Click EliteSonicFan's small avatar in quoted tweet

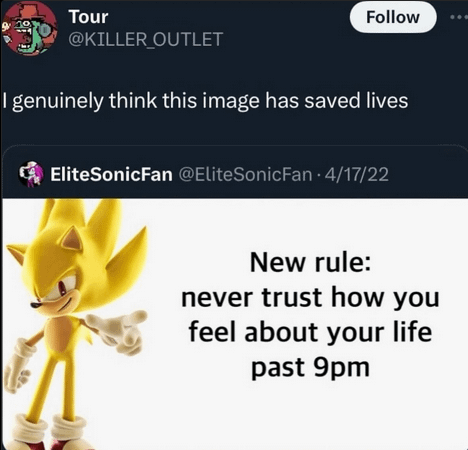31,174
